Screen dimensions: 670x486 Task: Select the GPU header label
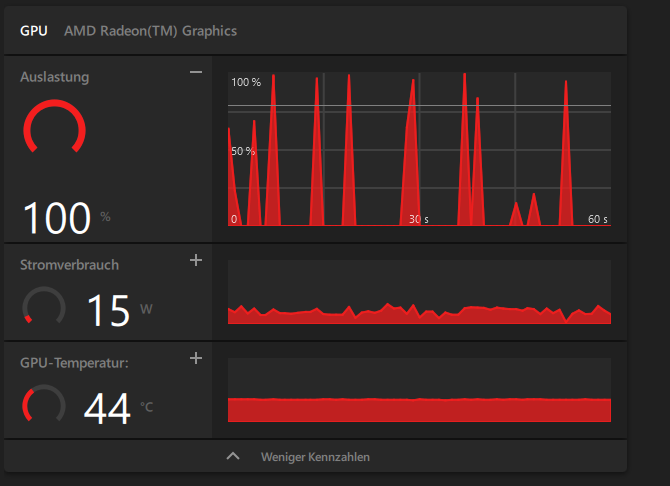(x=34, y=31)
